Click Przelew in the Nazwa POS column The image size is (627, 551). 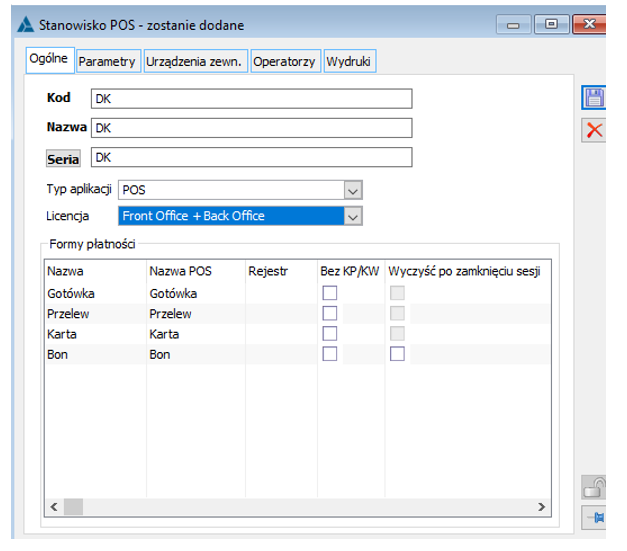[x=170, y=314]
